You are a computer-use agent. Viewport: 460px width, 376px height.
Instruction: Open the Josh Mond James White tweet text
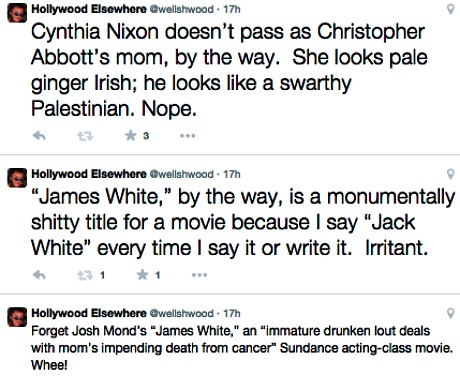coord(242,348)
